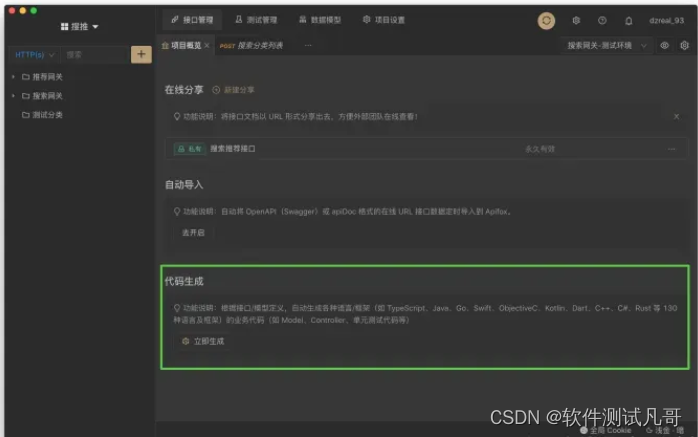The height and width of the screenshot is (437, 698).
Task: Open the HTTP(s) protocol filter dropdown
Action: point(35,54)
